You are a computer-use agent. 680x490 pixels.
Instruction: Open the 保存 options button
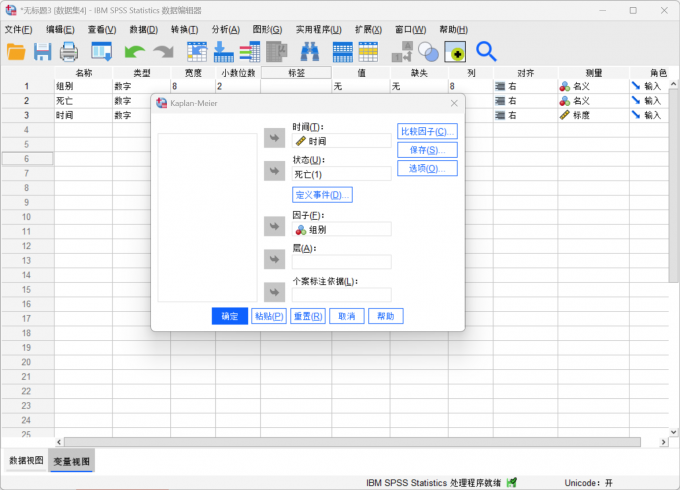coord(427,150)
